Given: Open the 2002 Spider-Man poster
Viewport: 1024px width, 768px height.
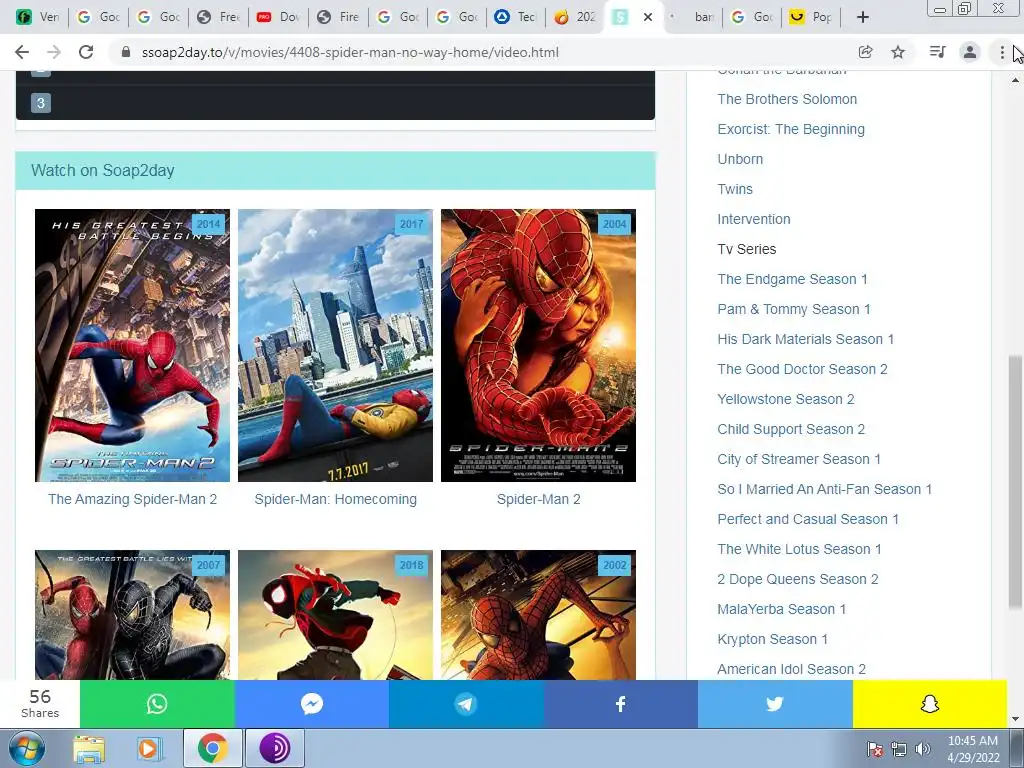Looking at the screenshot, I should click(539, 615).
